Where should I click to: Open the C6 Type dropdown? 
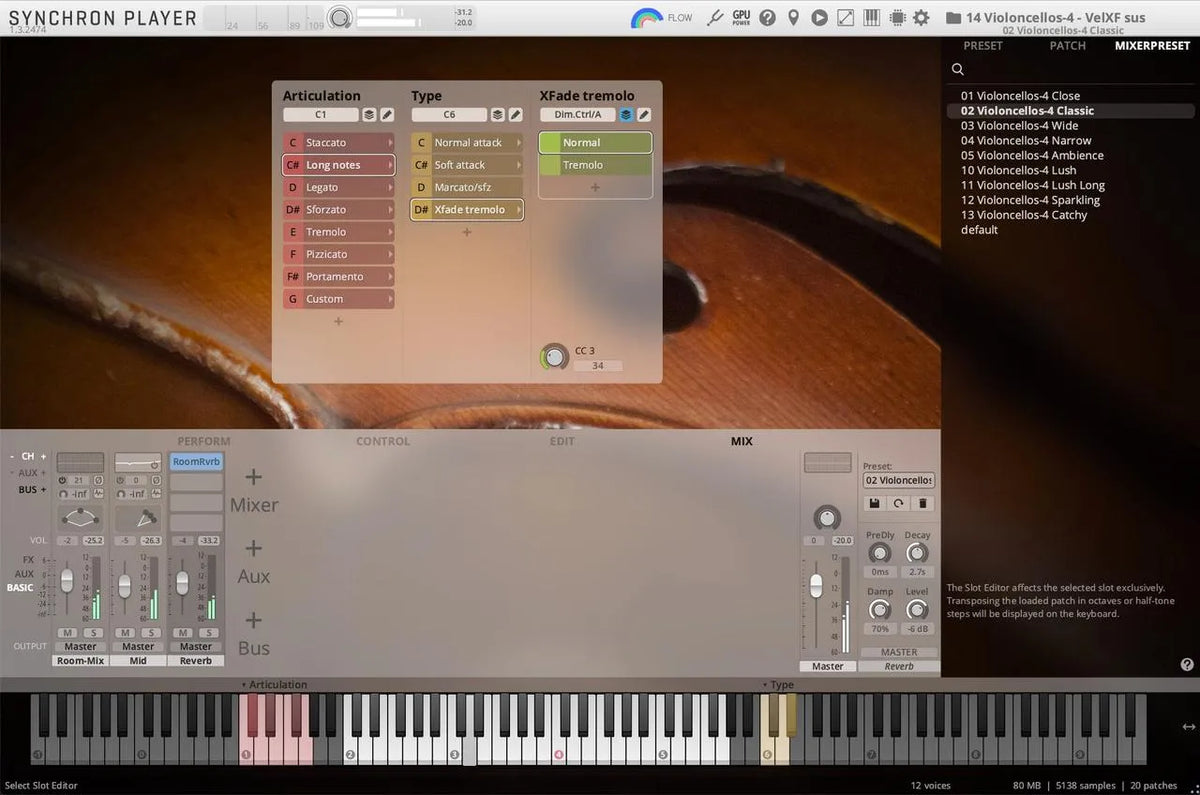click(448, 114)
